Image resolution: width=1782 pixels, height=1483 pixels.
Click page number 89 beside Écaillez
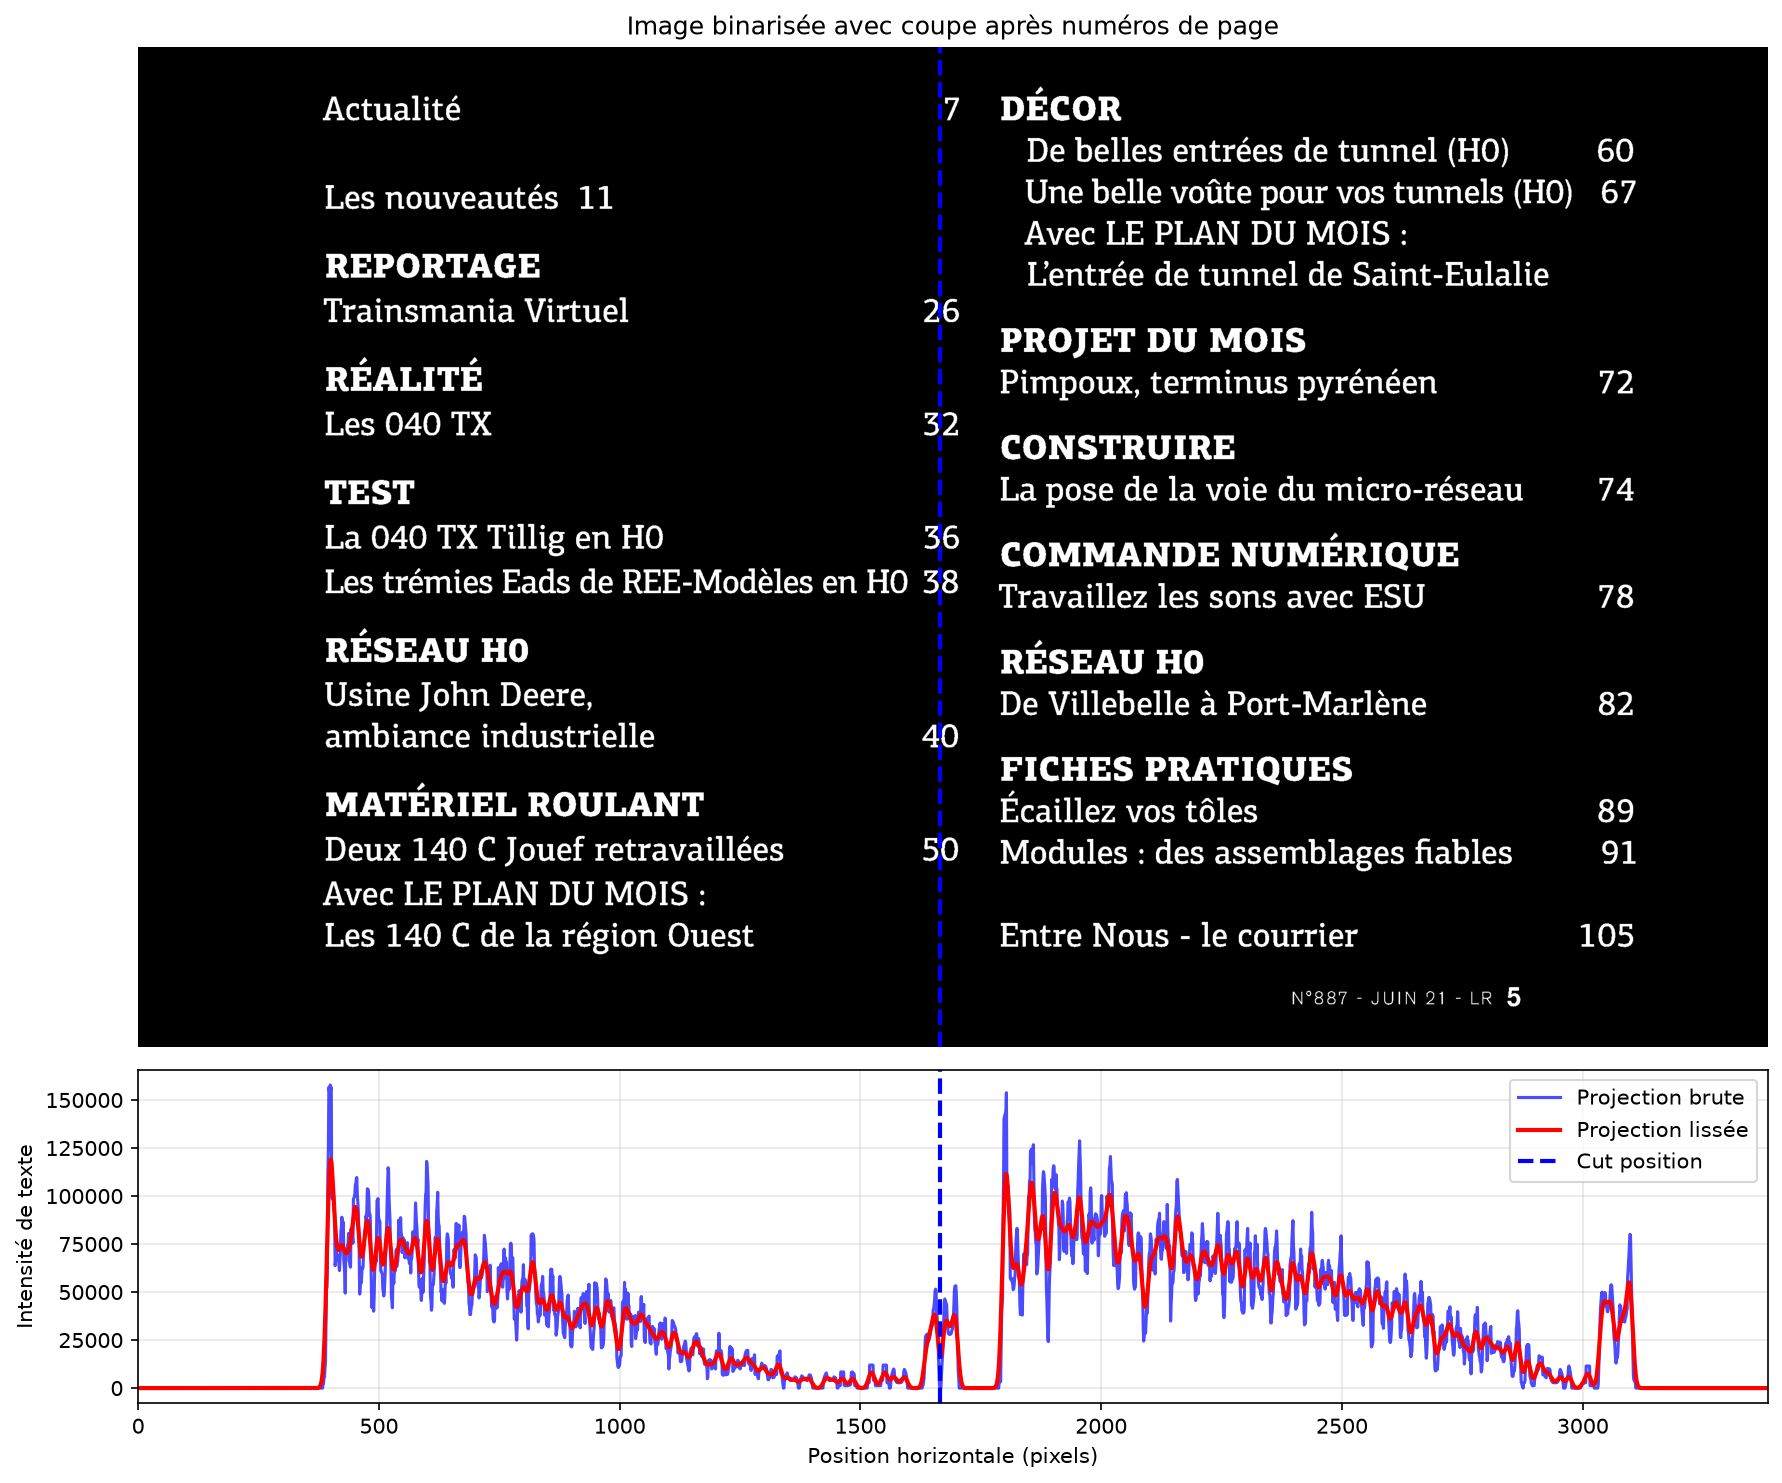pyautogui.click(x=1616, y=811)
